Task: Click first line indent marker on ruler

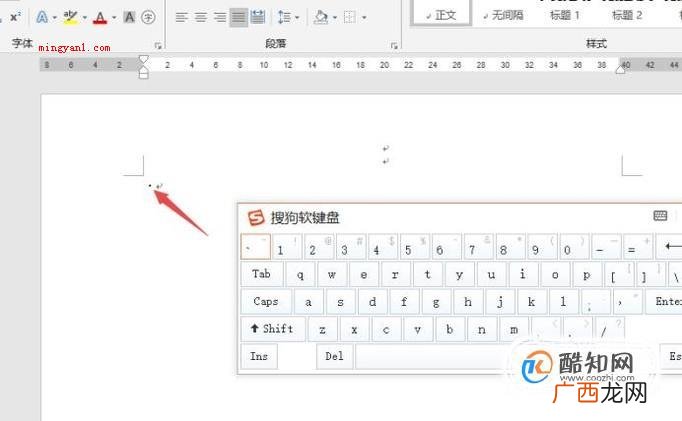Action: point(144,60)
